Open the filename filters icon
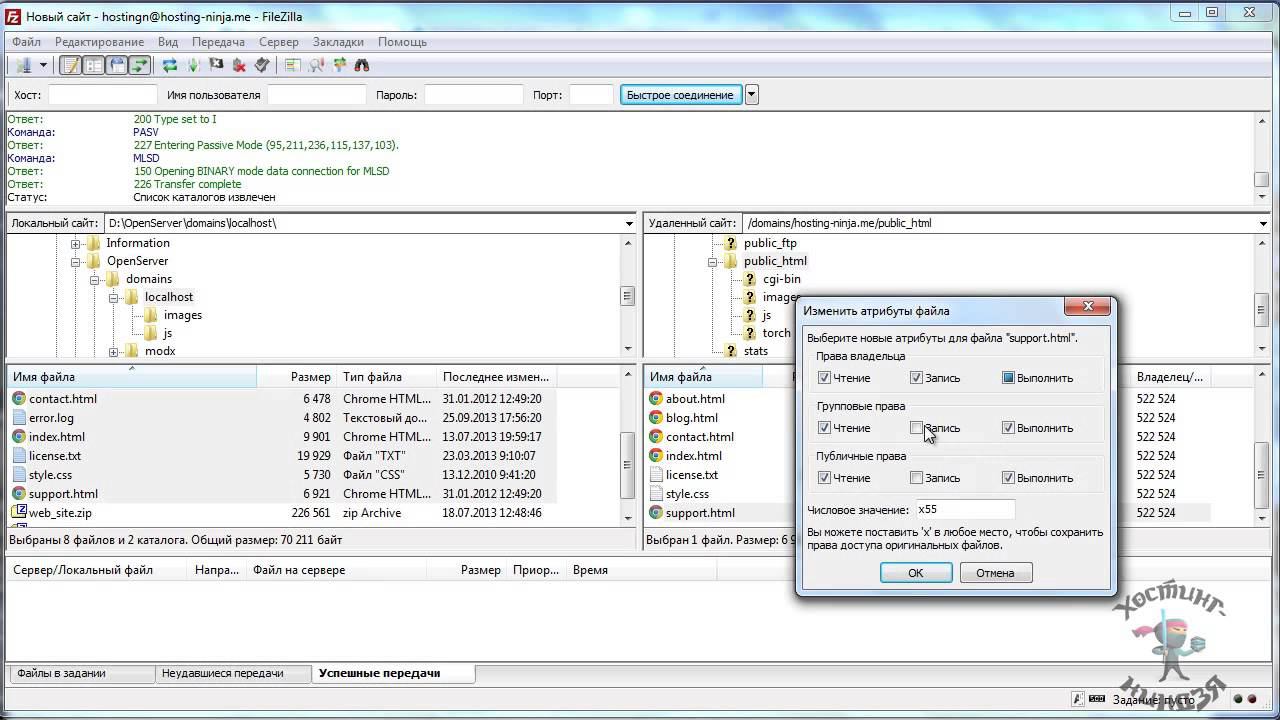 click(x=292, y=66)
